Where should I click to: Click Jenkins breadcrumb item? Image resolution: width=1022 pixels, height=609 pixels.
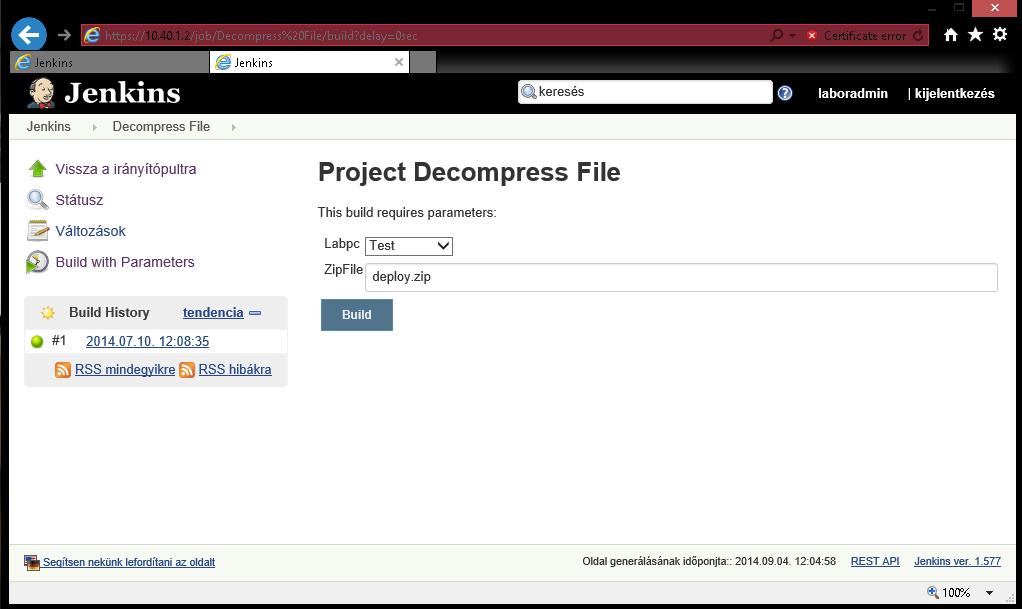(x=49, y=126)
